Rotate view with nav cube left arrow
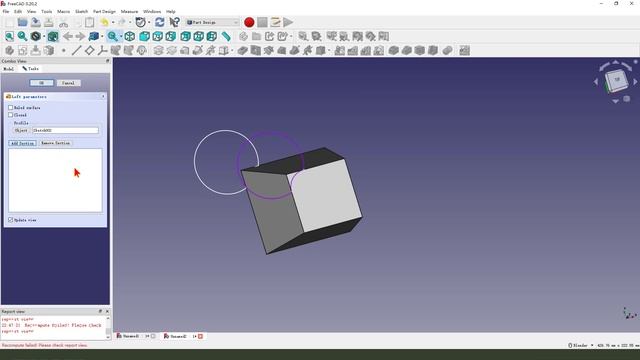 (x=596, y=82)
